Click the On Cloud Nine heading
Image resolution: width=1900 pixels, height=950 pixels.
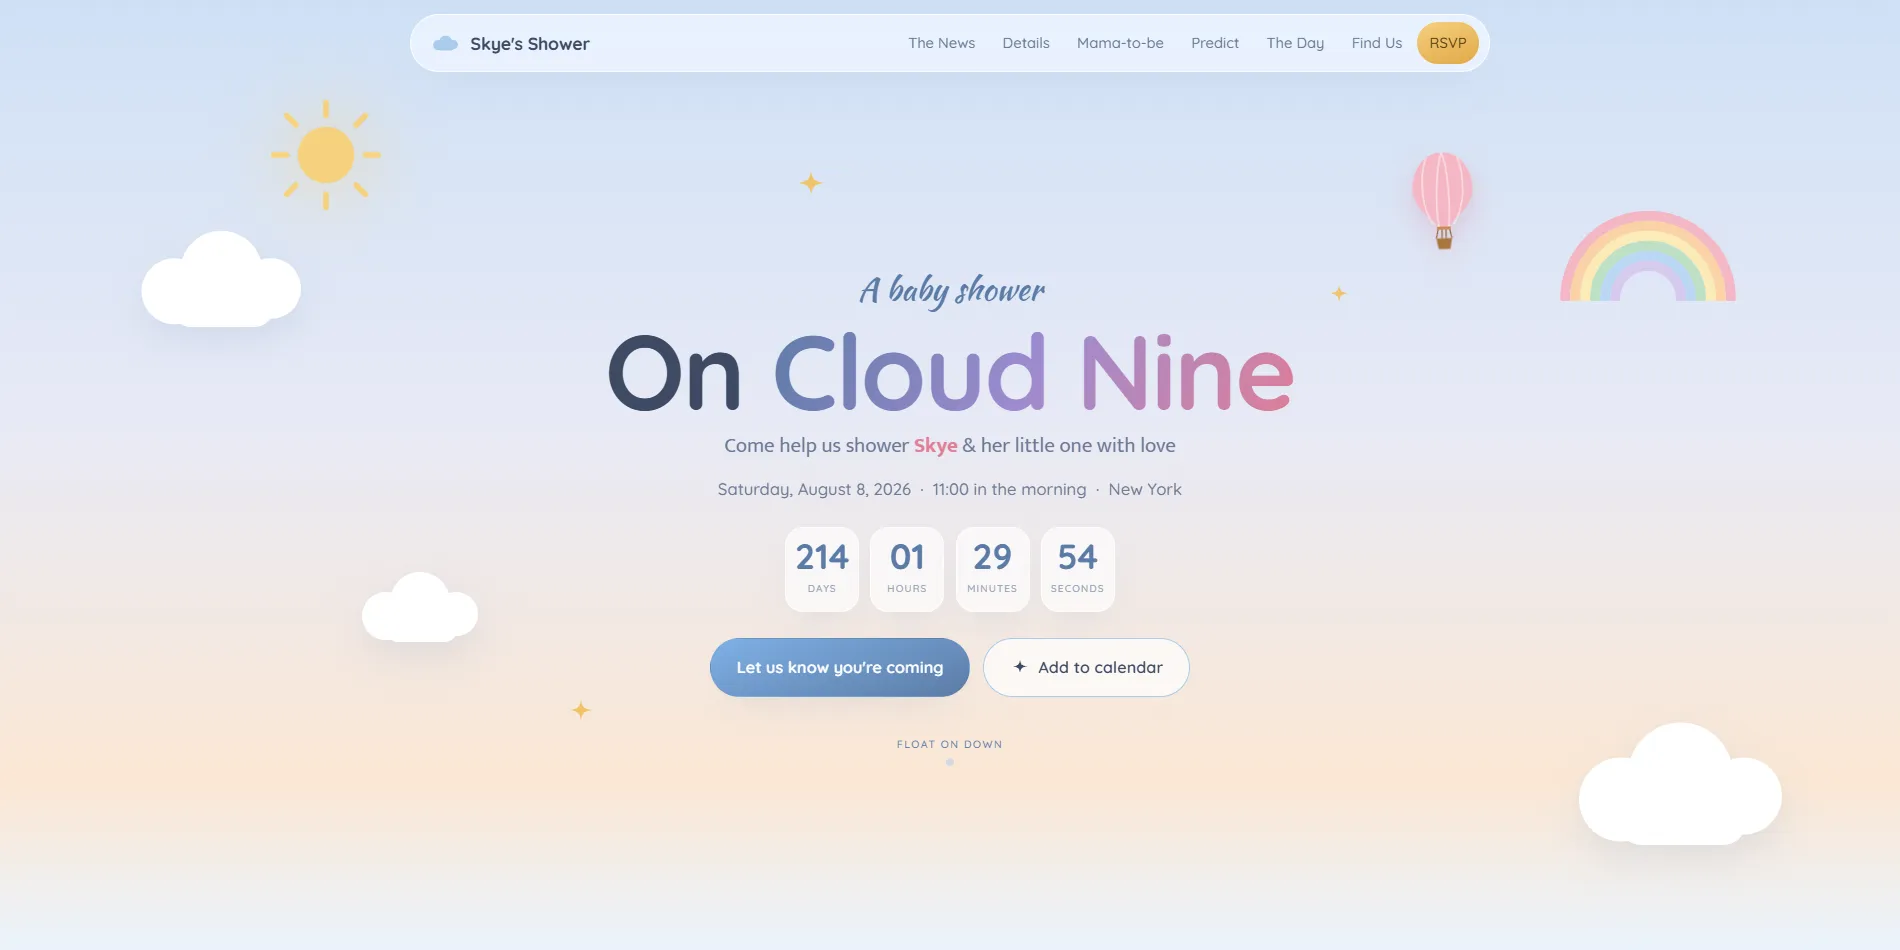[x=950, y=373]
